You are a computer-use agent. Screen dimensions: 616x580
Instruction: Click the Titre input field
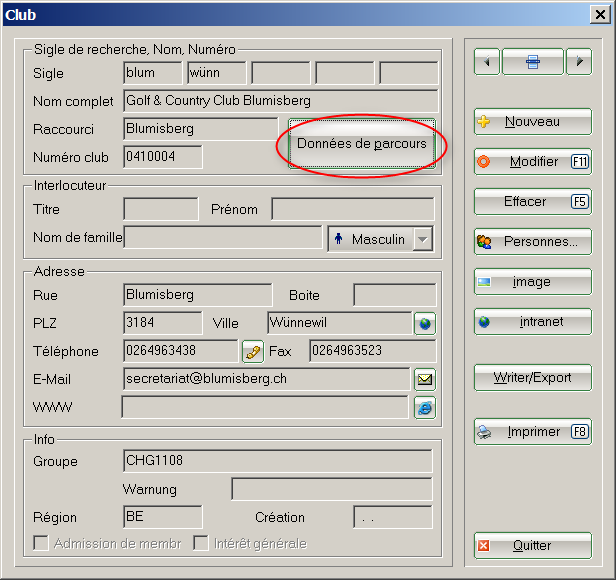point(161,209)
